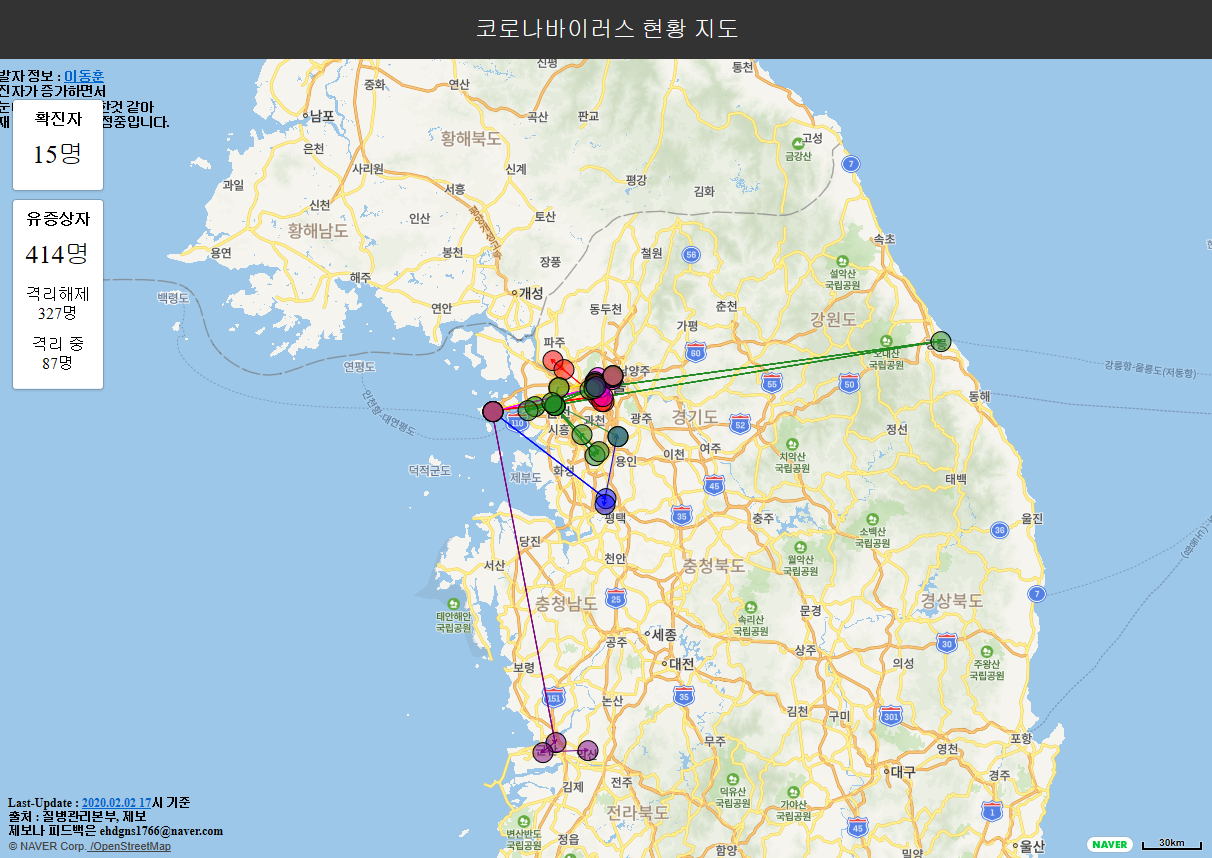
Task: Click the page title 코로나바이러스 현황 지도
Action: pyautogui.click(x=607, y=28)
